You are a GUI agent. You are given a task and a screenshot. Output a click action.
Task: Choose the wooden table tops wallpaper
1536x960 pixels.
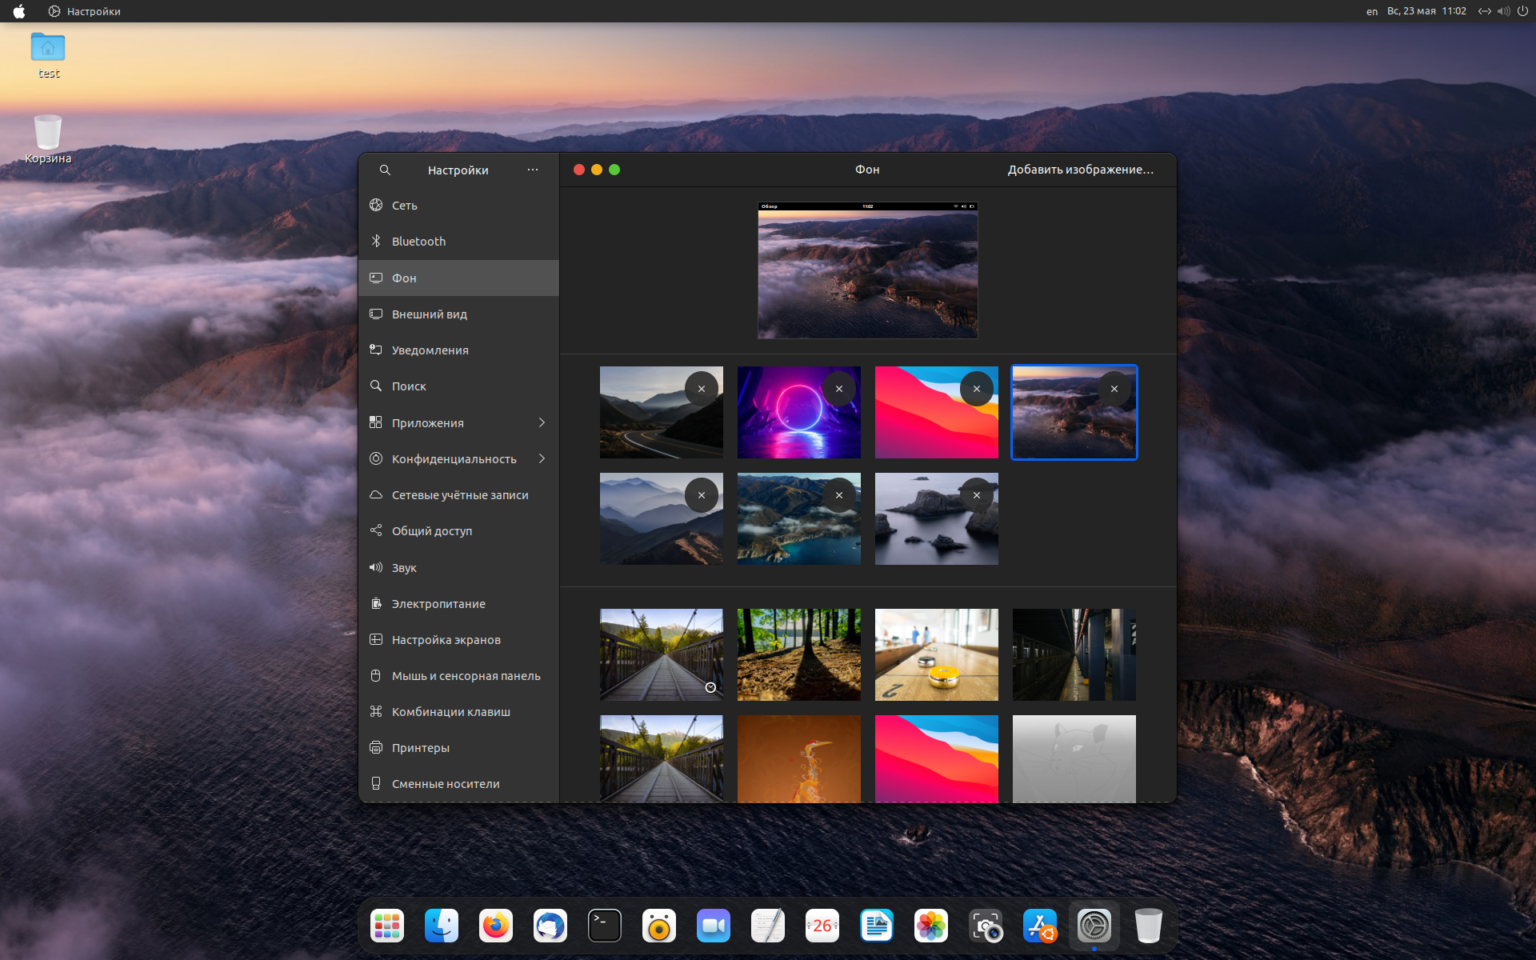pyautogui.click(x=936, y=655)
